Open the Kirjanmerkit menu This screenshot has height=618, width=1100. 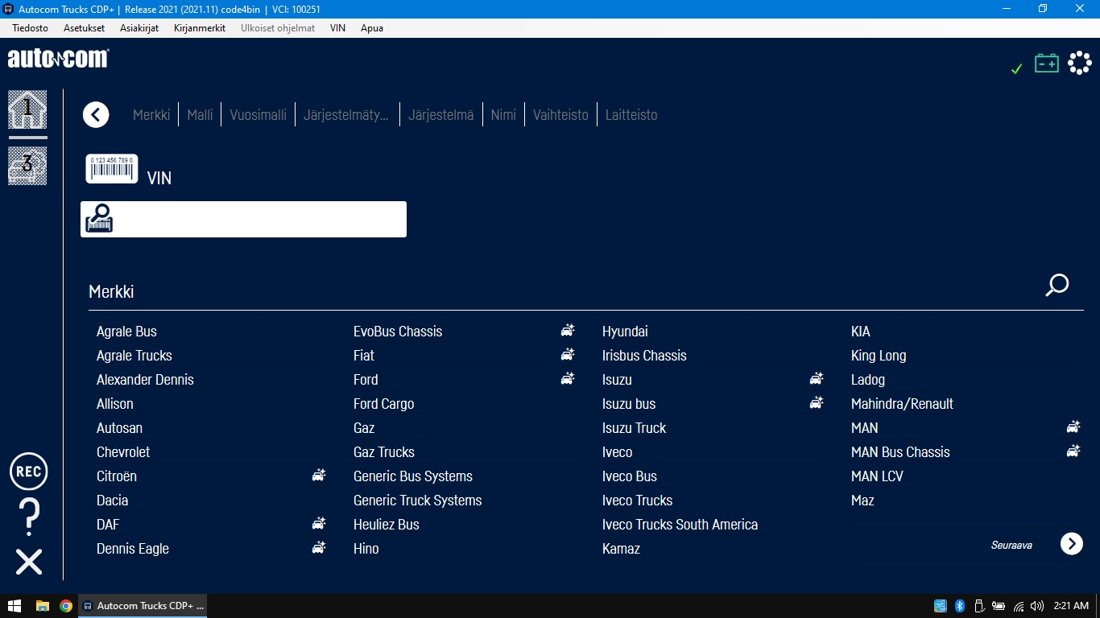(x=200, y=28)
